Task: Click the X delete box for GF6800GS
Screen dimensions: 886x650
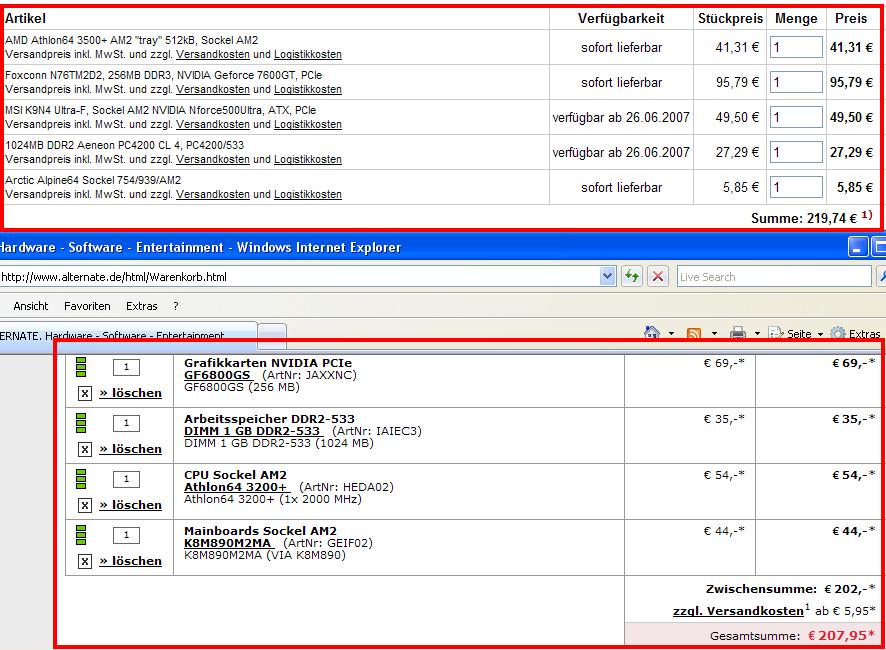Action: 85,393
